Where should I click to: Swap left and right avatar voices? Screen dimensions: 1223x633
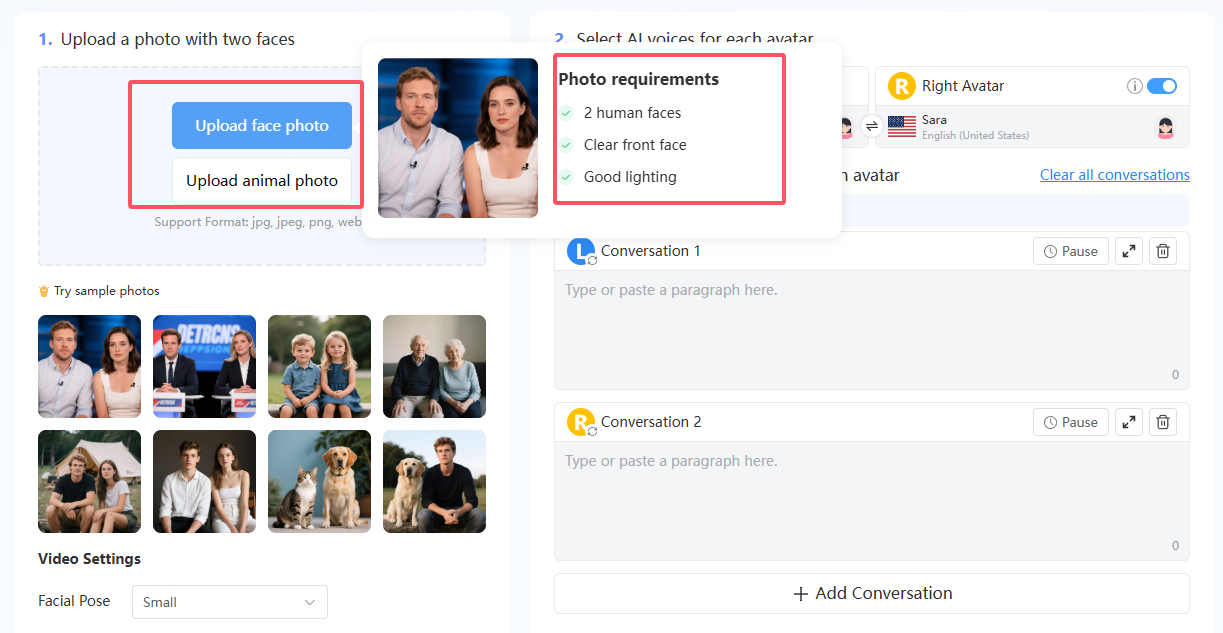coord(871,126)
